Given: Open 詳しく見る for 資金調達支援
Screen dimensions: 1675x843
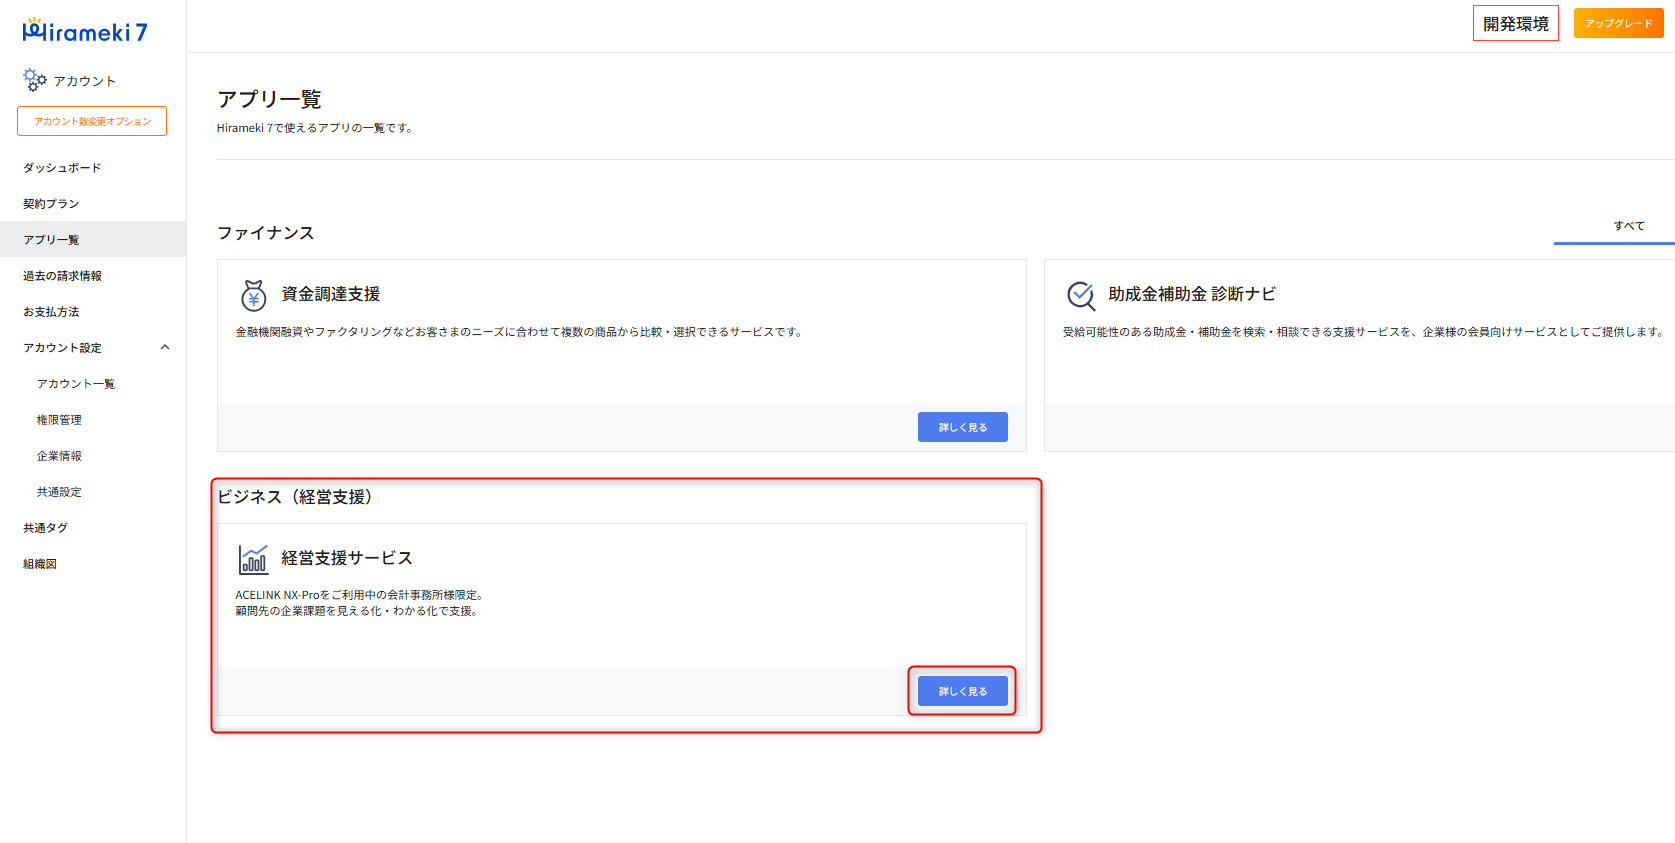Looking at the screenshot, I should point(962,427).
